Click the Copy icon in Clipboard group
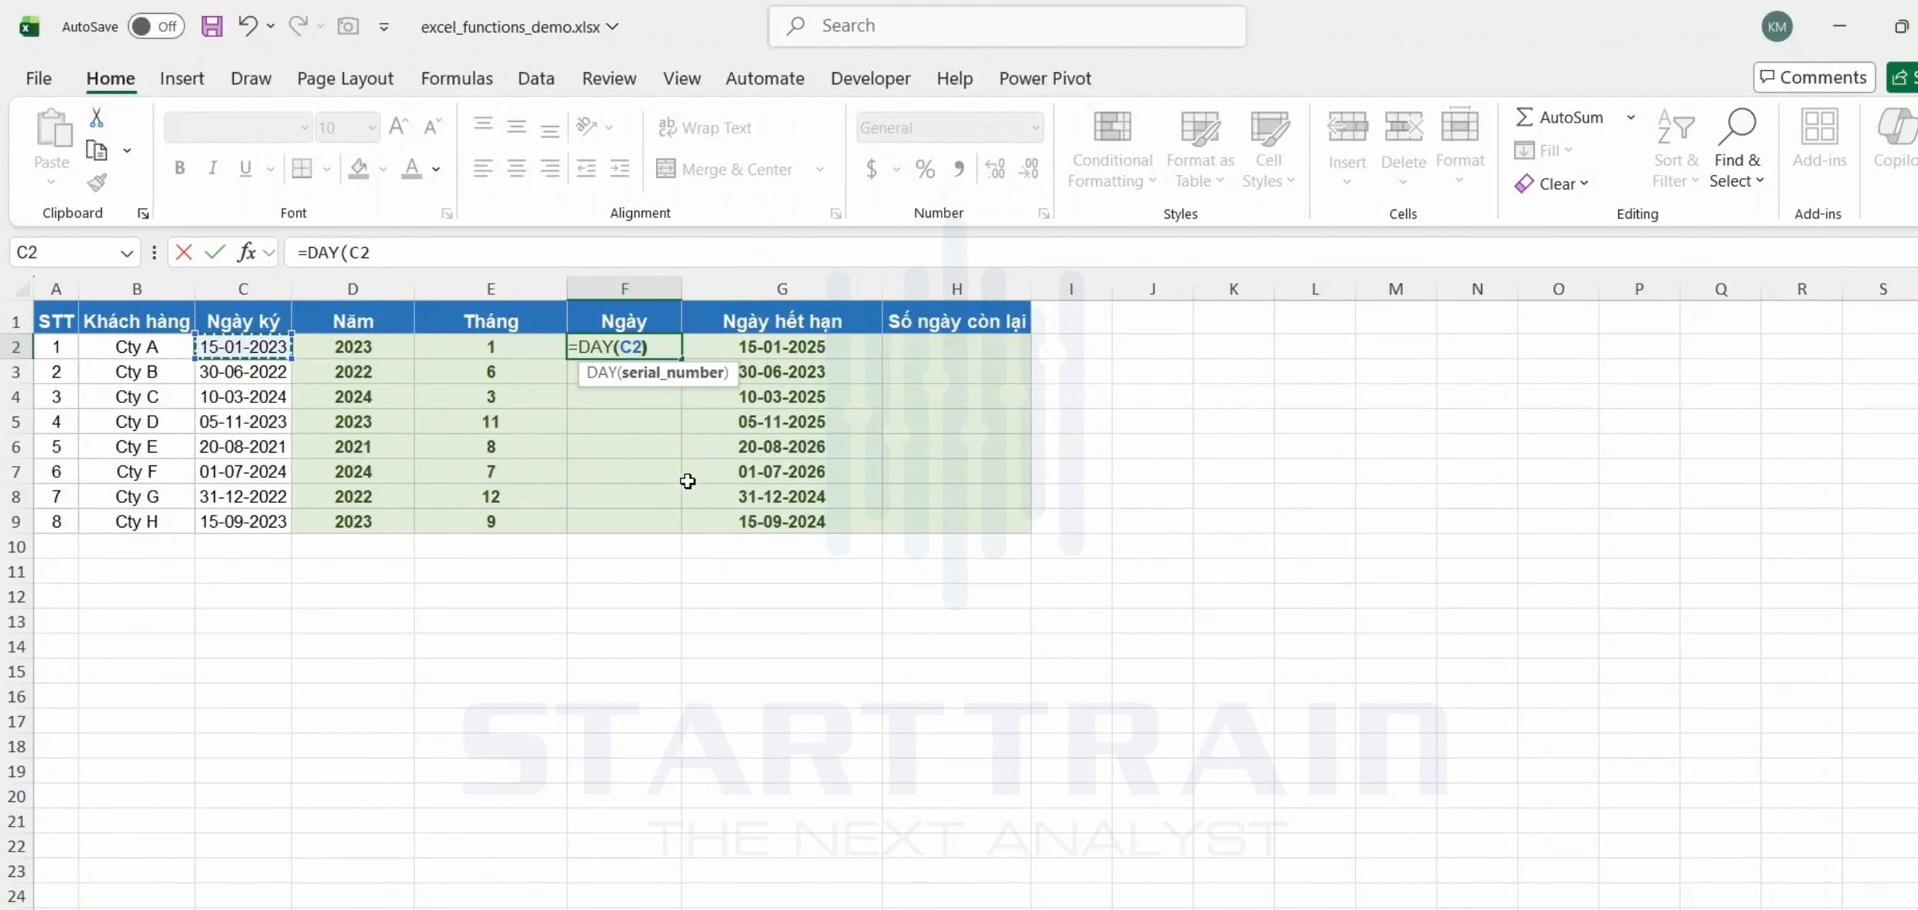The image size is (1918, 910). coord(97,151)
